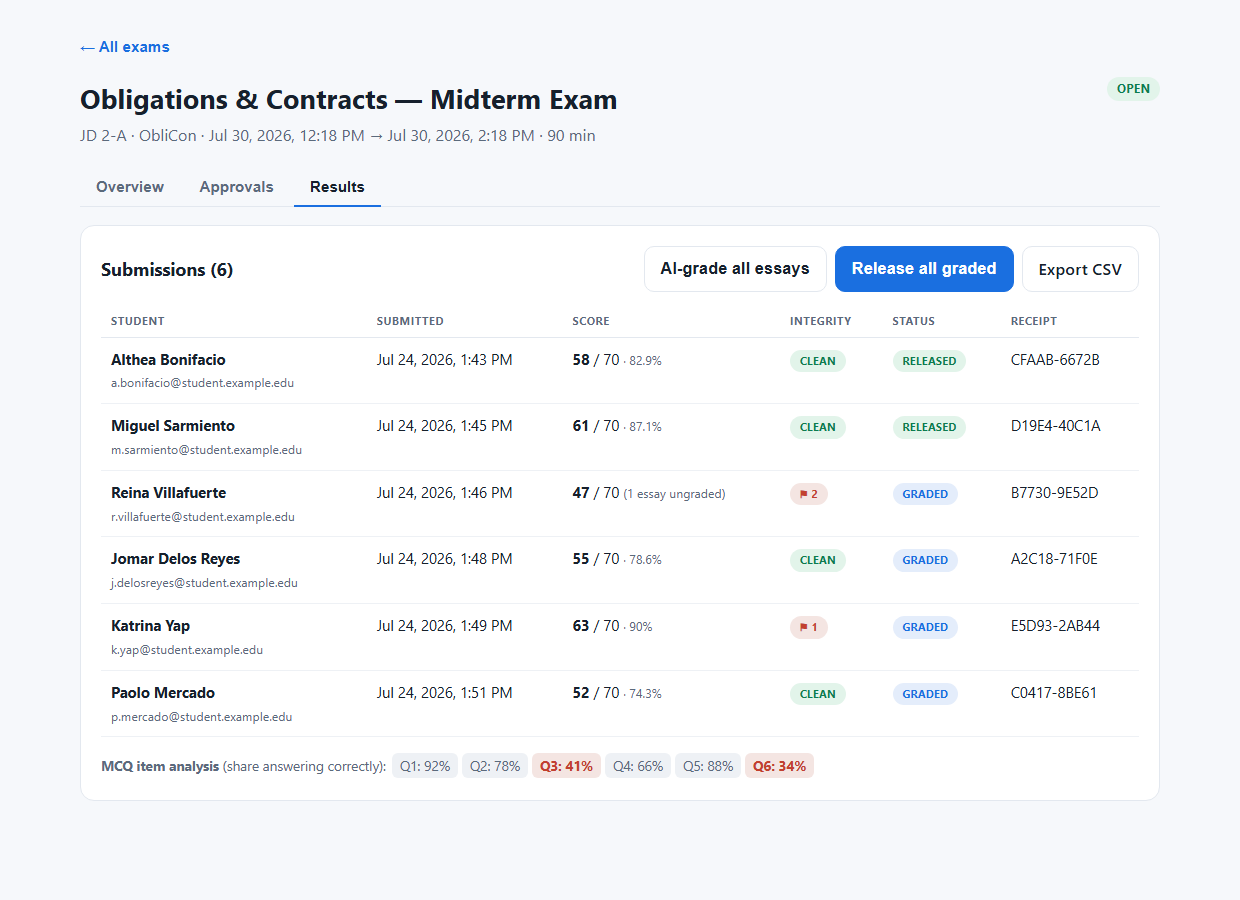Click Miguel Sarmiento's score 61 / 70

point(596,426)
